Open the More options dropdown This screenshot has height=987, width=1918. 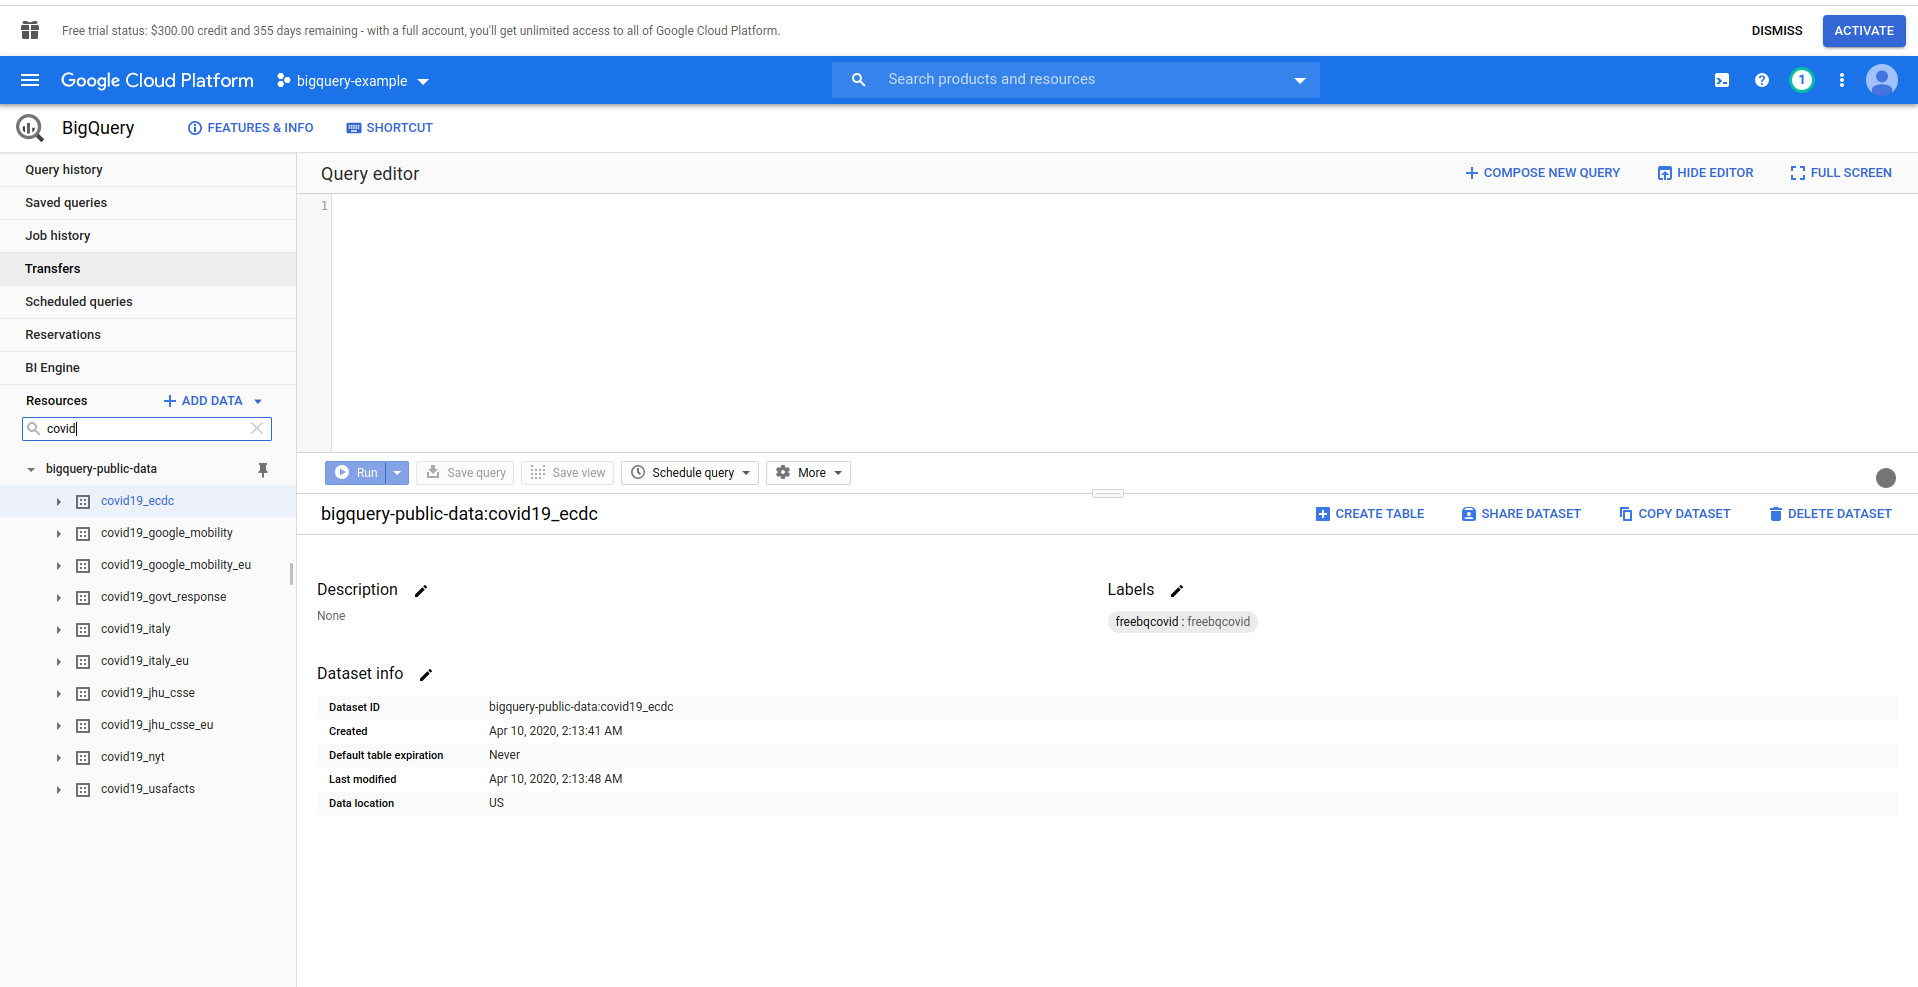pos(808,473)
